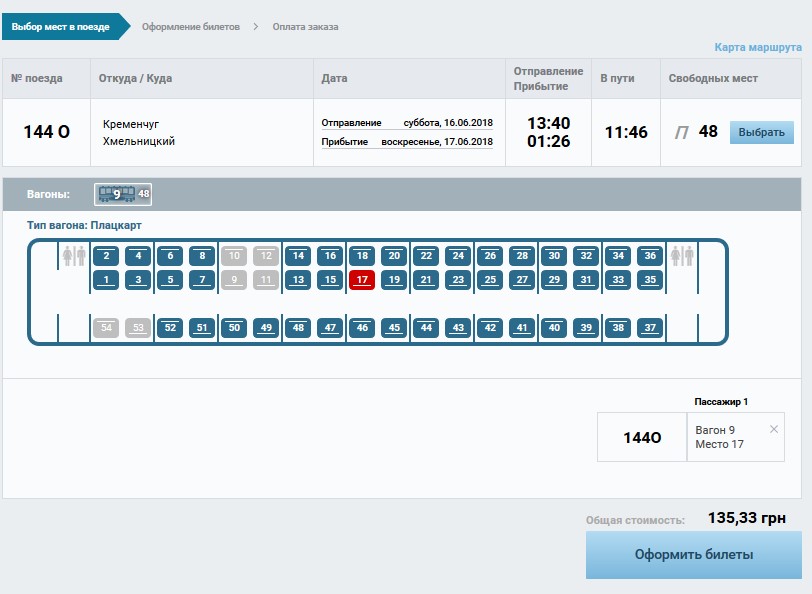Click the left toilet icon in wagon

[74, 256]
